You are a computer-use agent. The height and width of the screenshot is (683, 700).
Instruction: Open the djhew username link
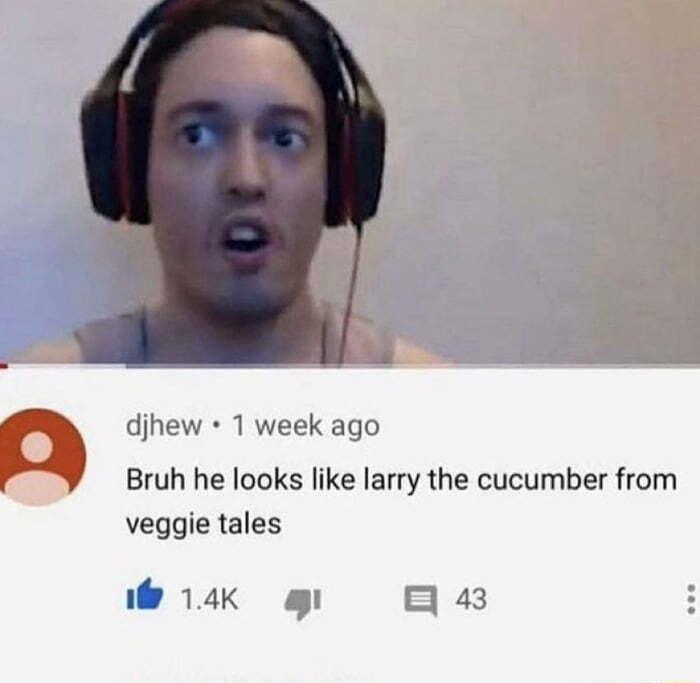pos(163,425)
